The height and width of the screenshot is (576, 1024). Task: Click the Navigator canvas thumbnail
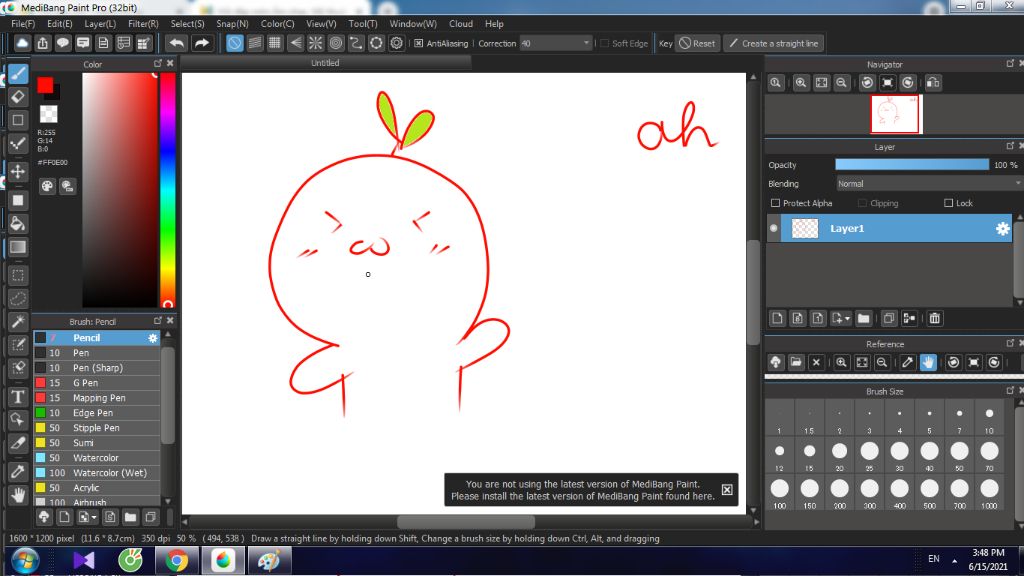[895, 114]
